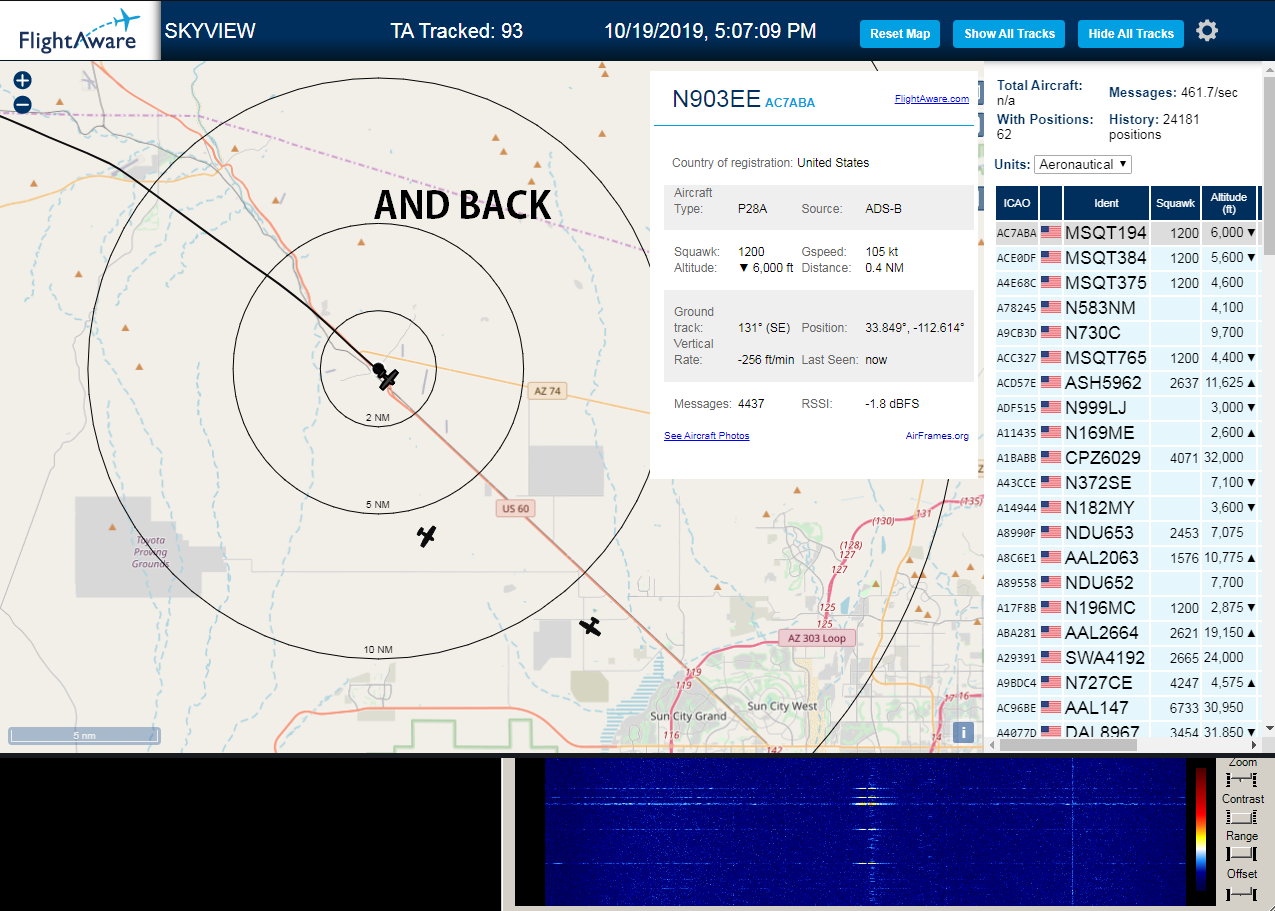Click the waterfall color scale bar

pos(1201,829)
